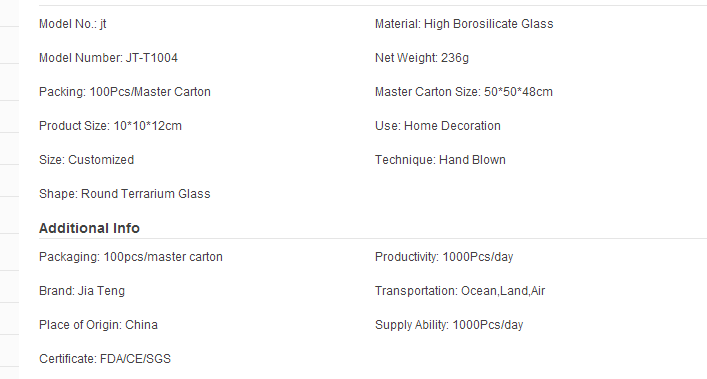Click the Brand Jia Teng text
This screenshot has height=379, width=707.
tap(82, 291)
